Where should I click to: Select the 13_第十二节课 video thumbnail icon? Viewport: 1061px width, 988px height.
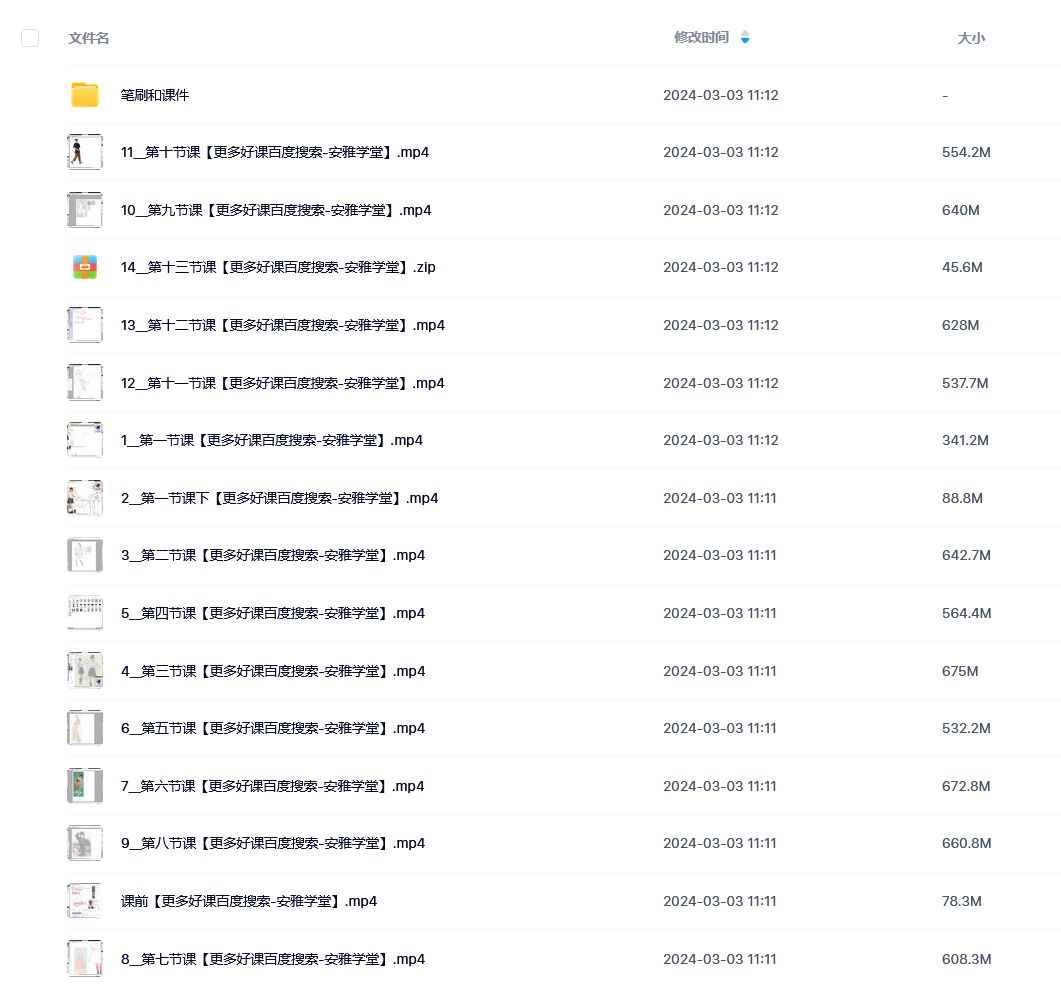coord(85,325)
